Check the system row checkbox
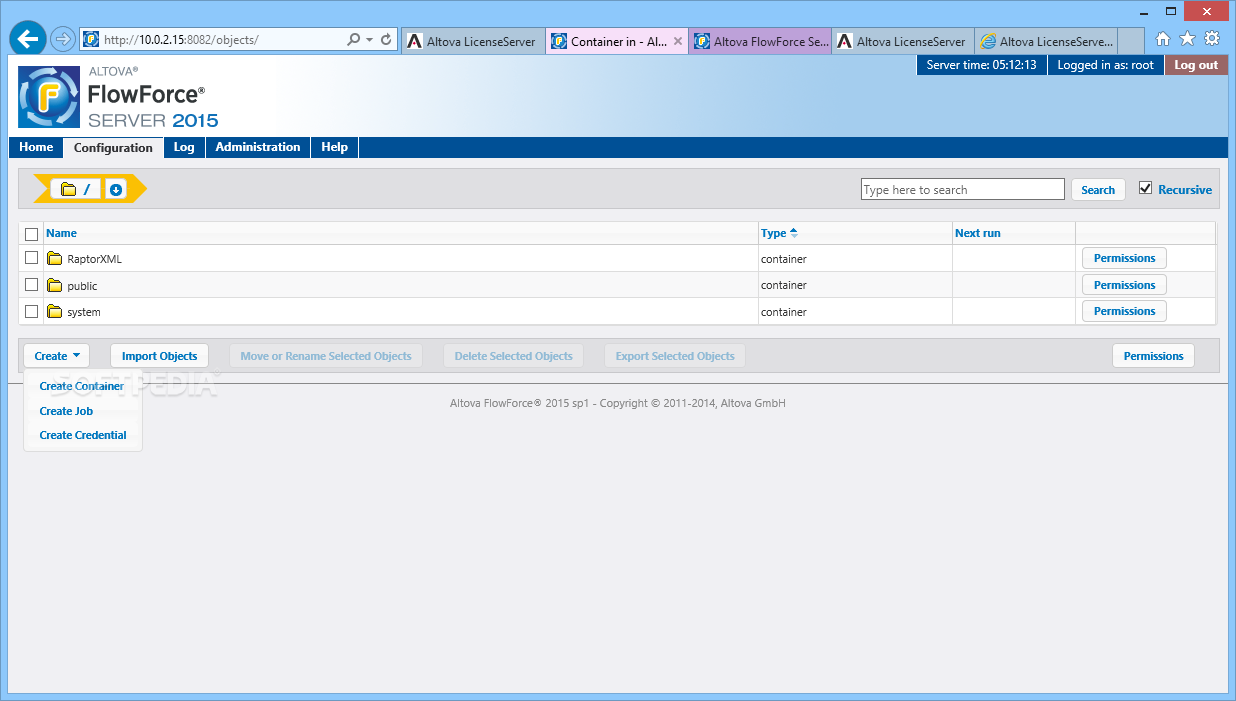The height and width of the screenshot is (701, 1236). point(31,311)
